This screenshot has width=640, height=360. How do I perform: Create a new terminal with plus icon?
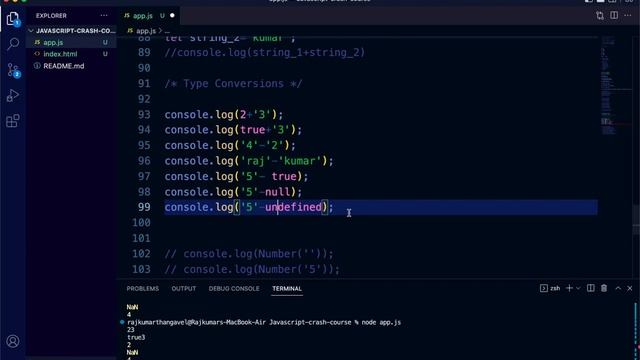[569, 288]
